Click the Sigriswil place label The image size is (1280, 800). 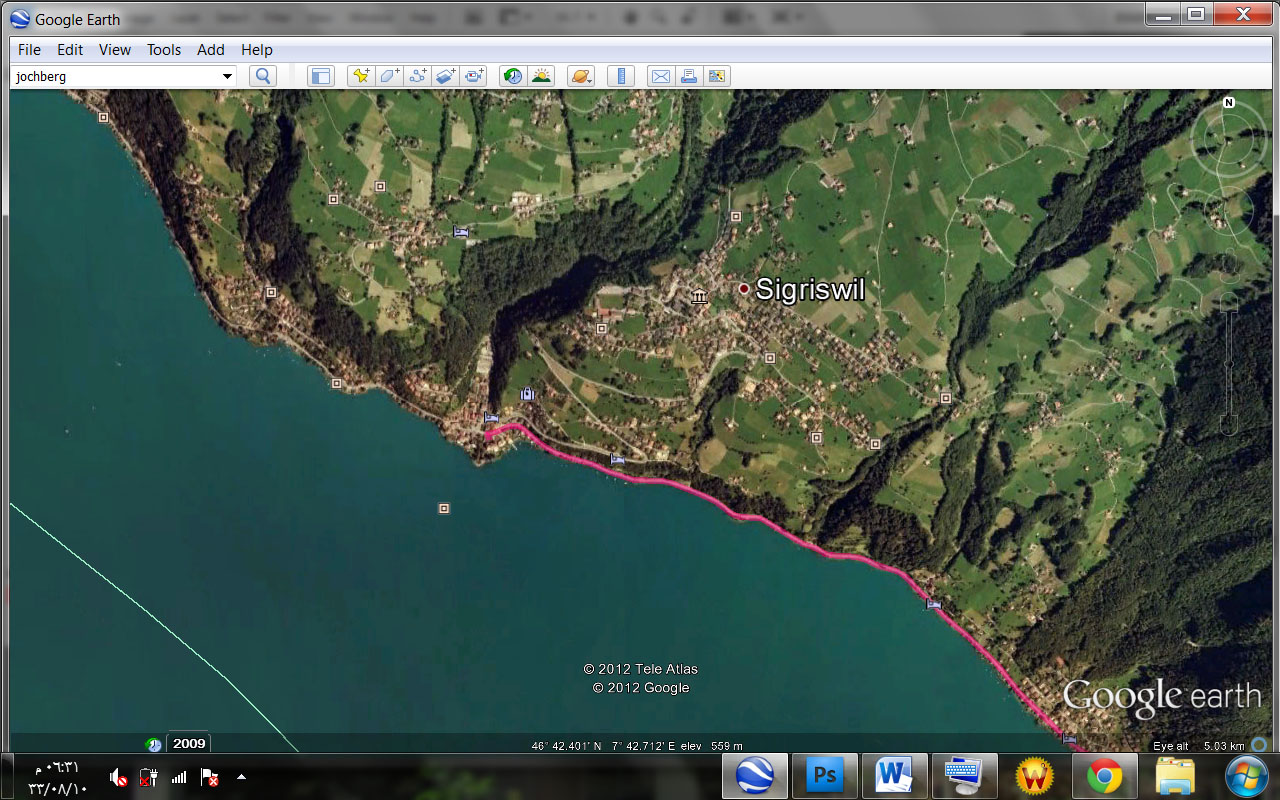[809, 290]
